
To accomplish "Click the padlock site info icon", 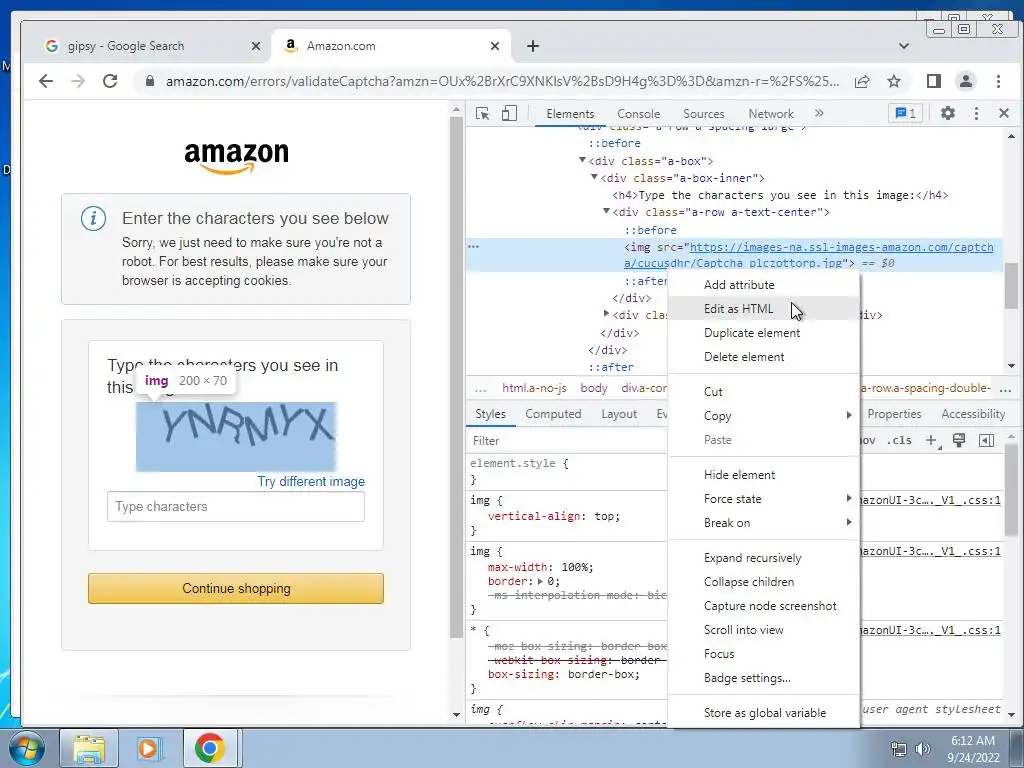I will click(x=150, y=81).
